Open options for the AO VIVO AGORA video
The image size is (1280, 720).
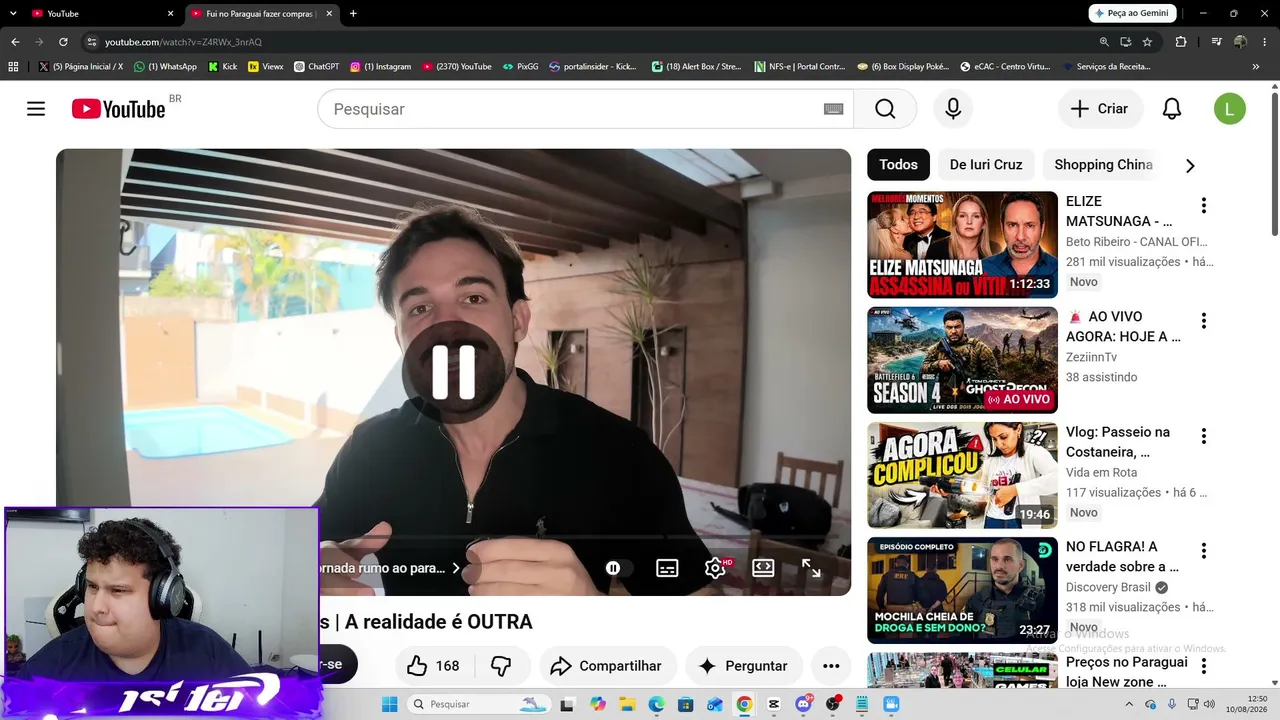(1204, 321)
